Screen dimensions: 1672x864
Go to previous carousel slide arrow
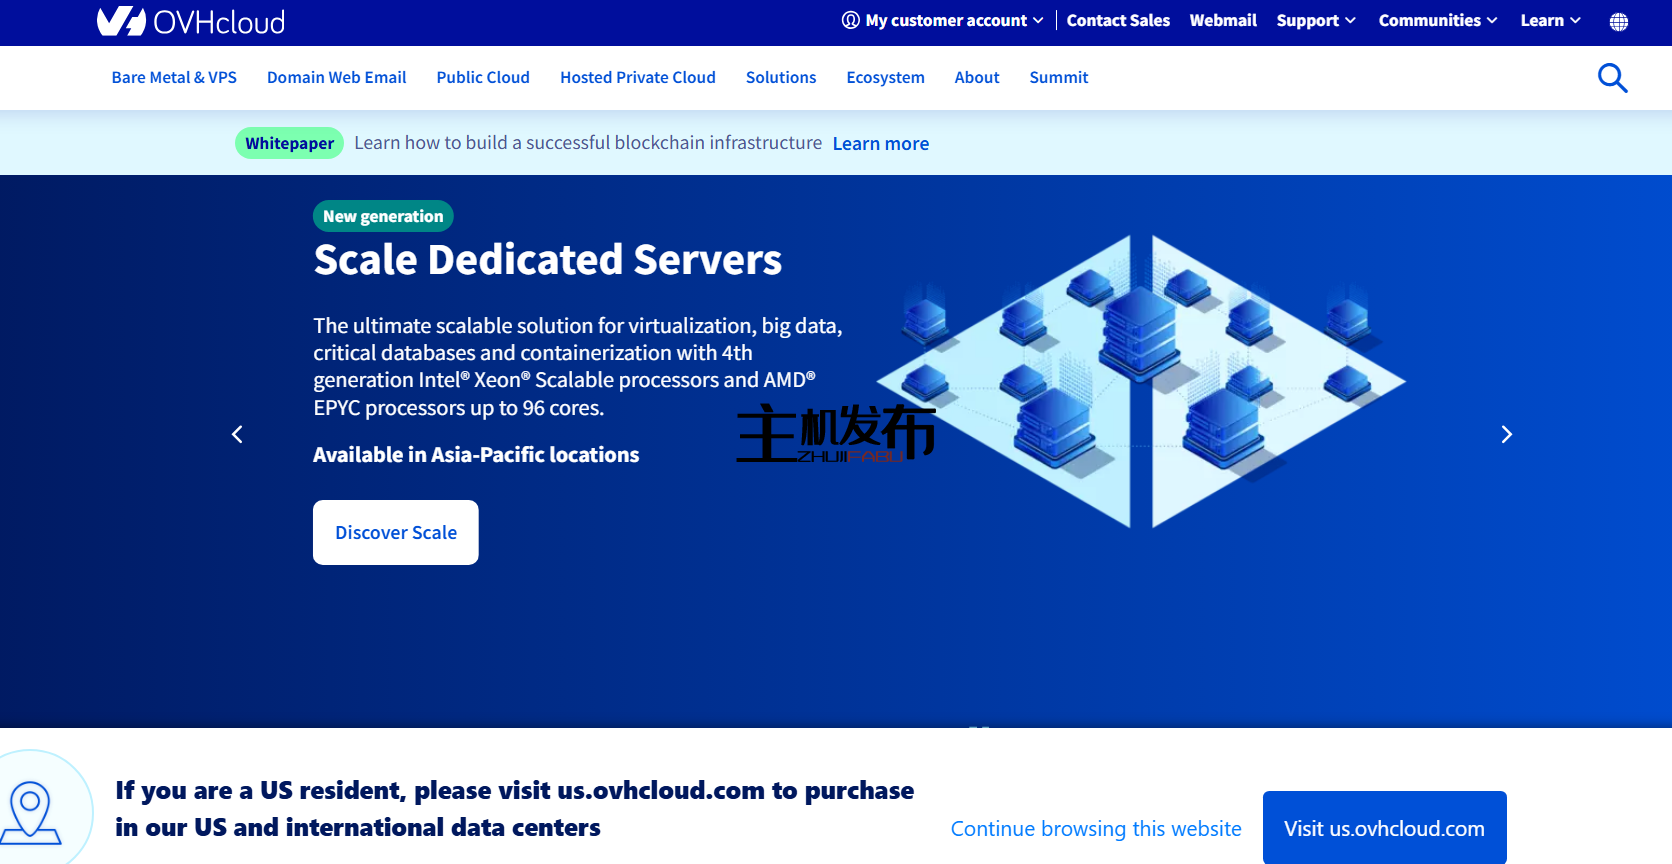(237, 434)
